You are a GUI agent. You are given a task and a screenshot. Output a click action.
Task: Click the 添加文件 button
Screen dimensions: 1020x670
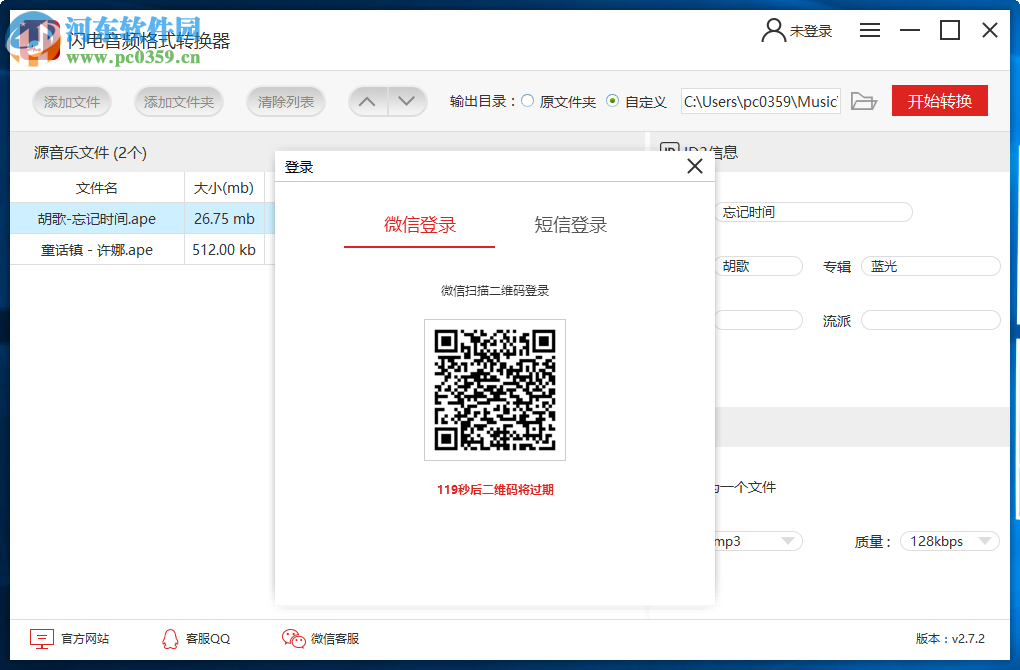click(x=72, y=101)
